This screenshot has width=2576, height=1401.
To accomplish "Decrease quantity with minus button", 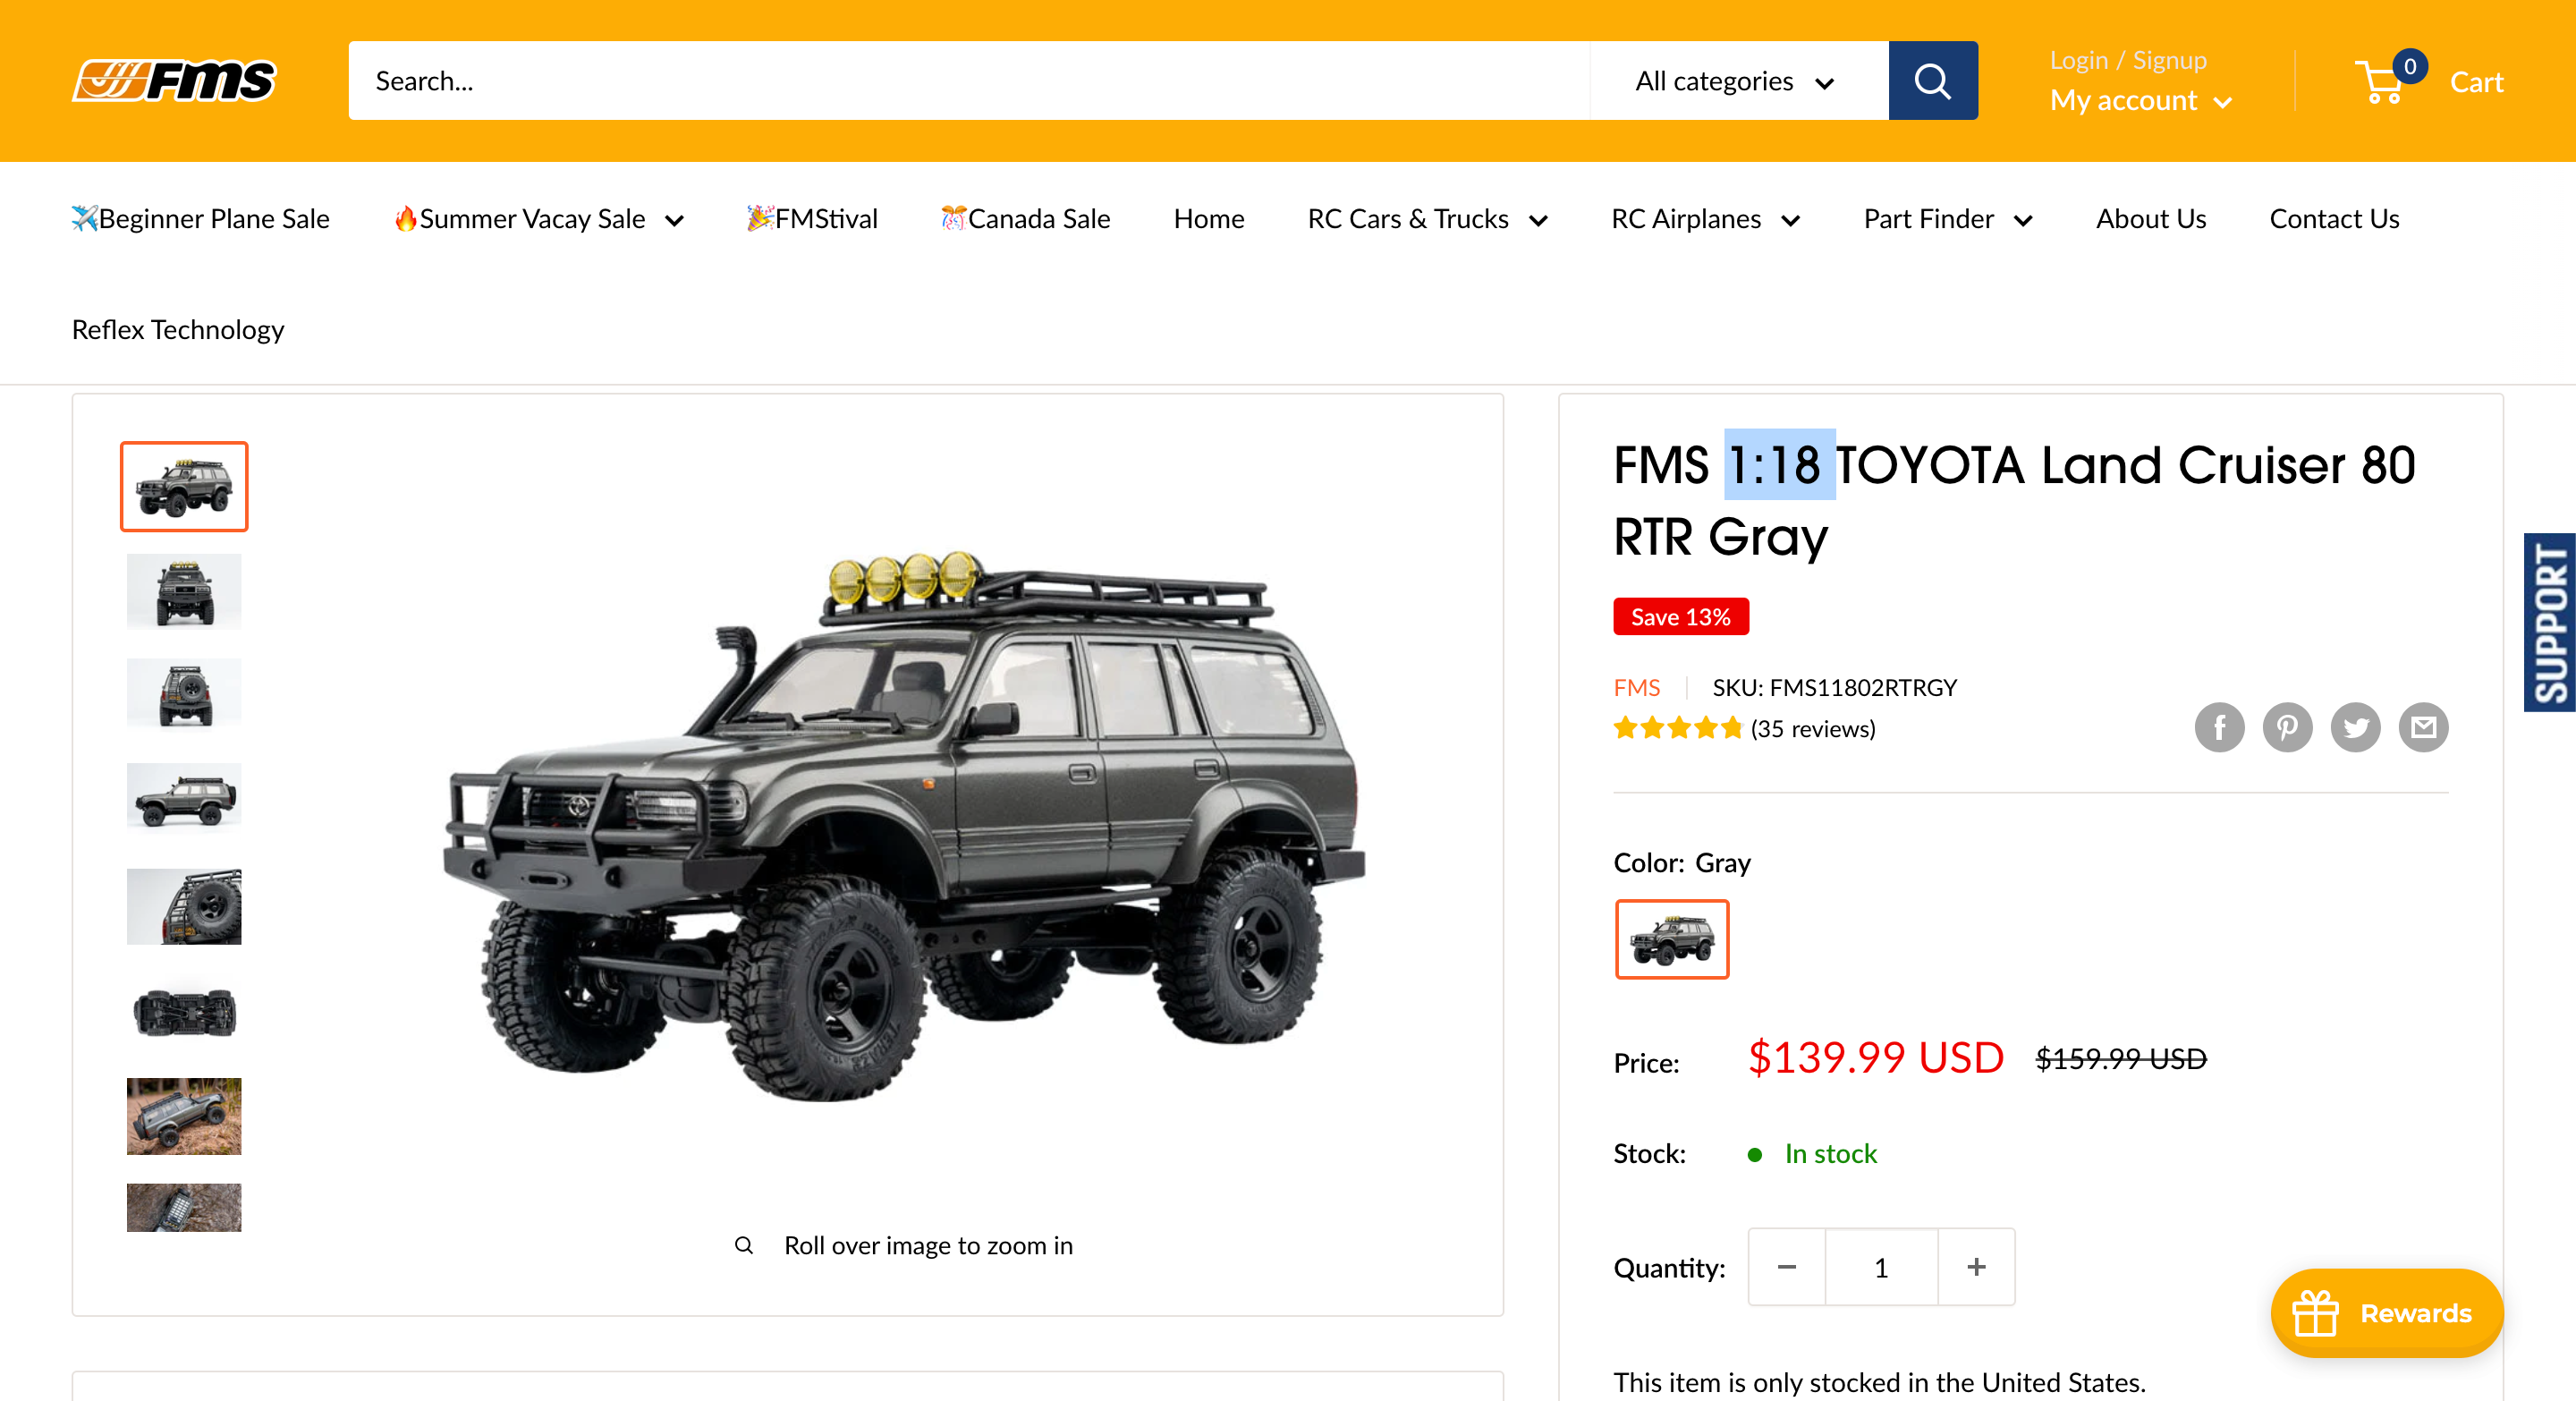I will [1787, 1267].
